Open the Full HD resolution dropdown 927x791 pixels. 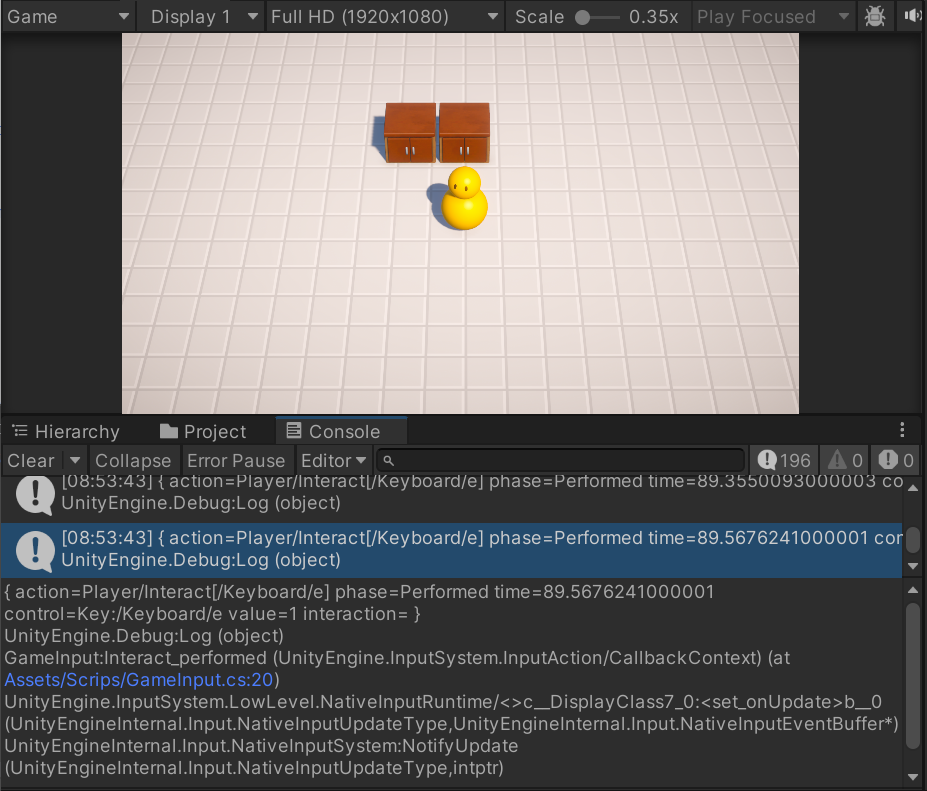pos(385,16)
